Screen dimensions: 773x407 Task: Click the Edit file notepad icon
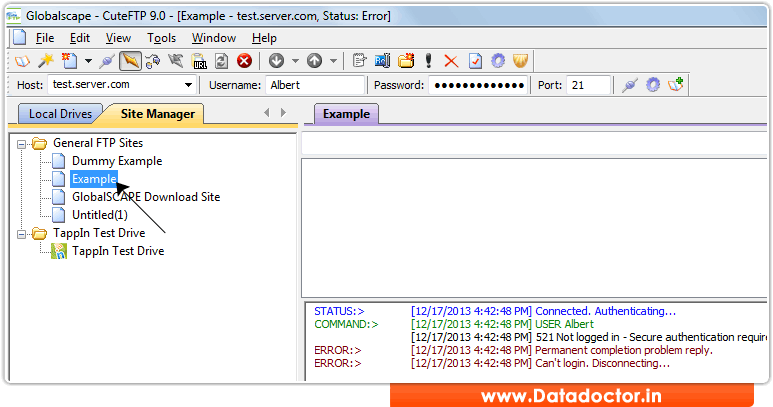[x=359, y=61]
